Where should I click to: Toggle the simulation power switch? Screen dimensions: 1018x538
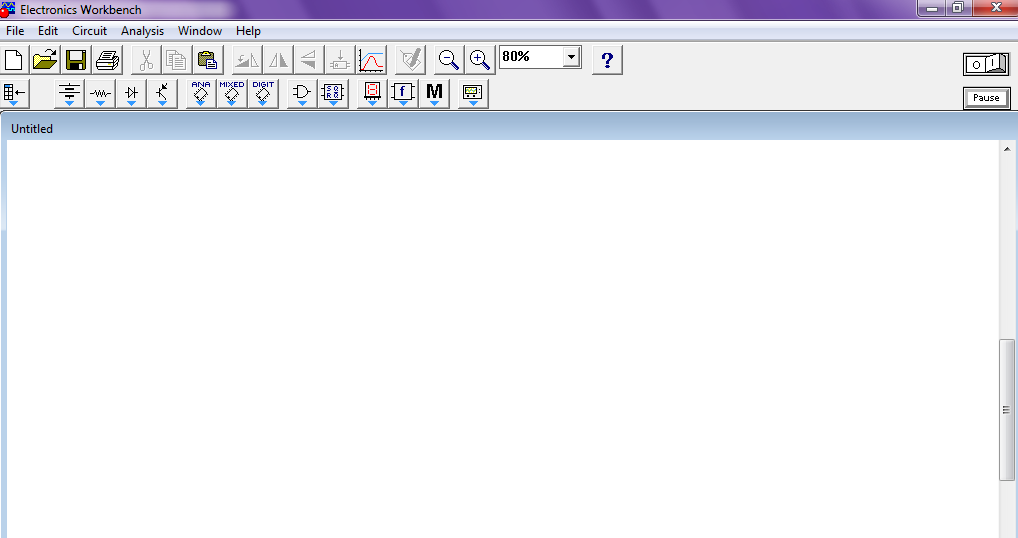986,64
